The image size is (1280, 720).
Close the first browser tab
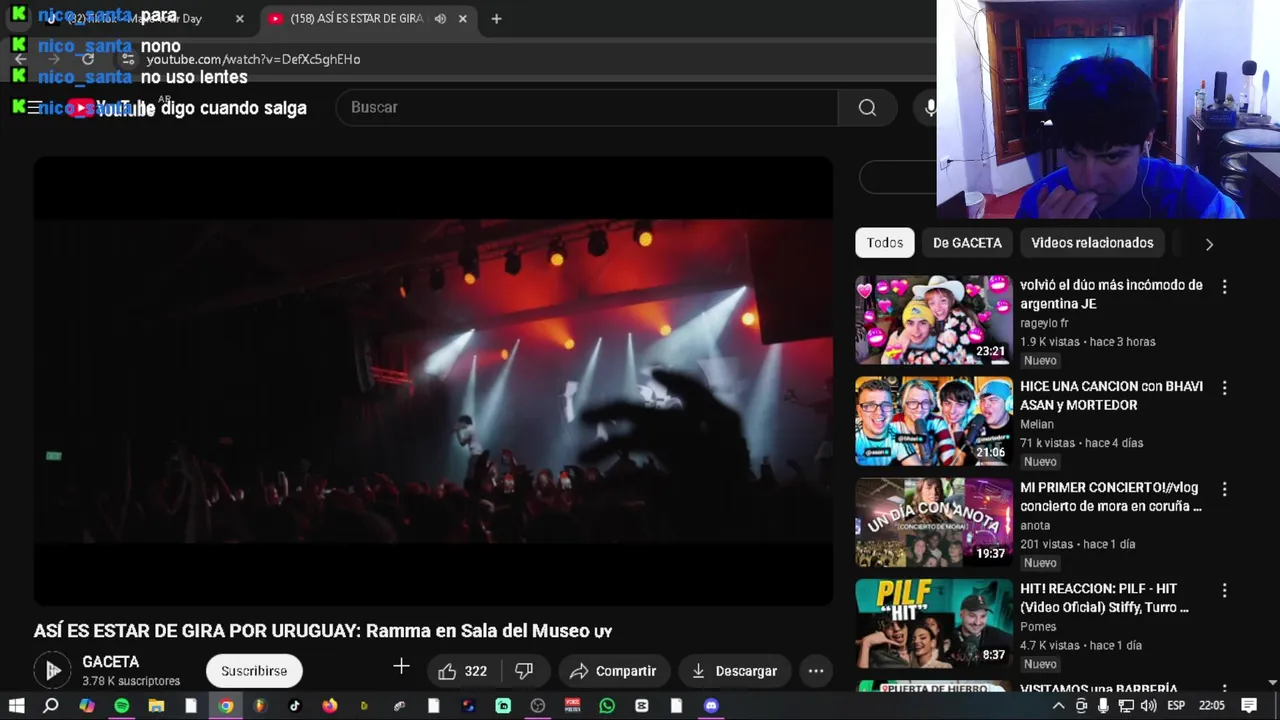240,18
